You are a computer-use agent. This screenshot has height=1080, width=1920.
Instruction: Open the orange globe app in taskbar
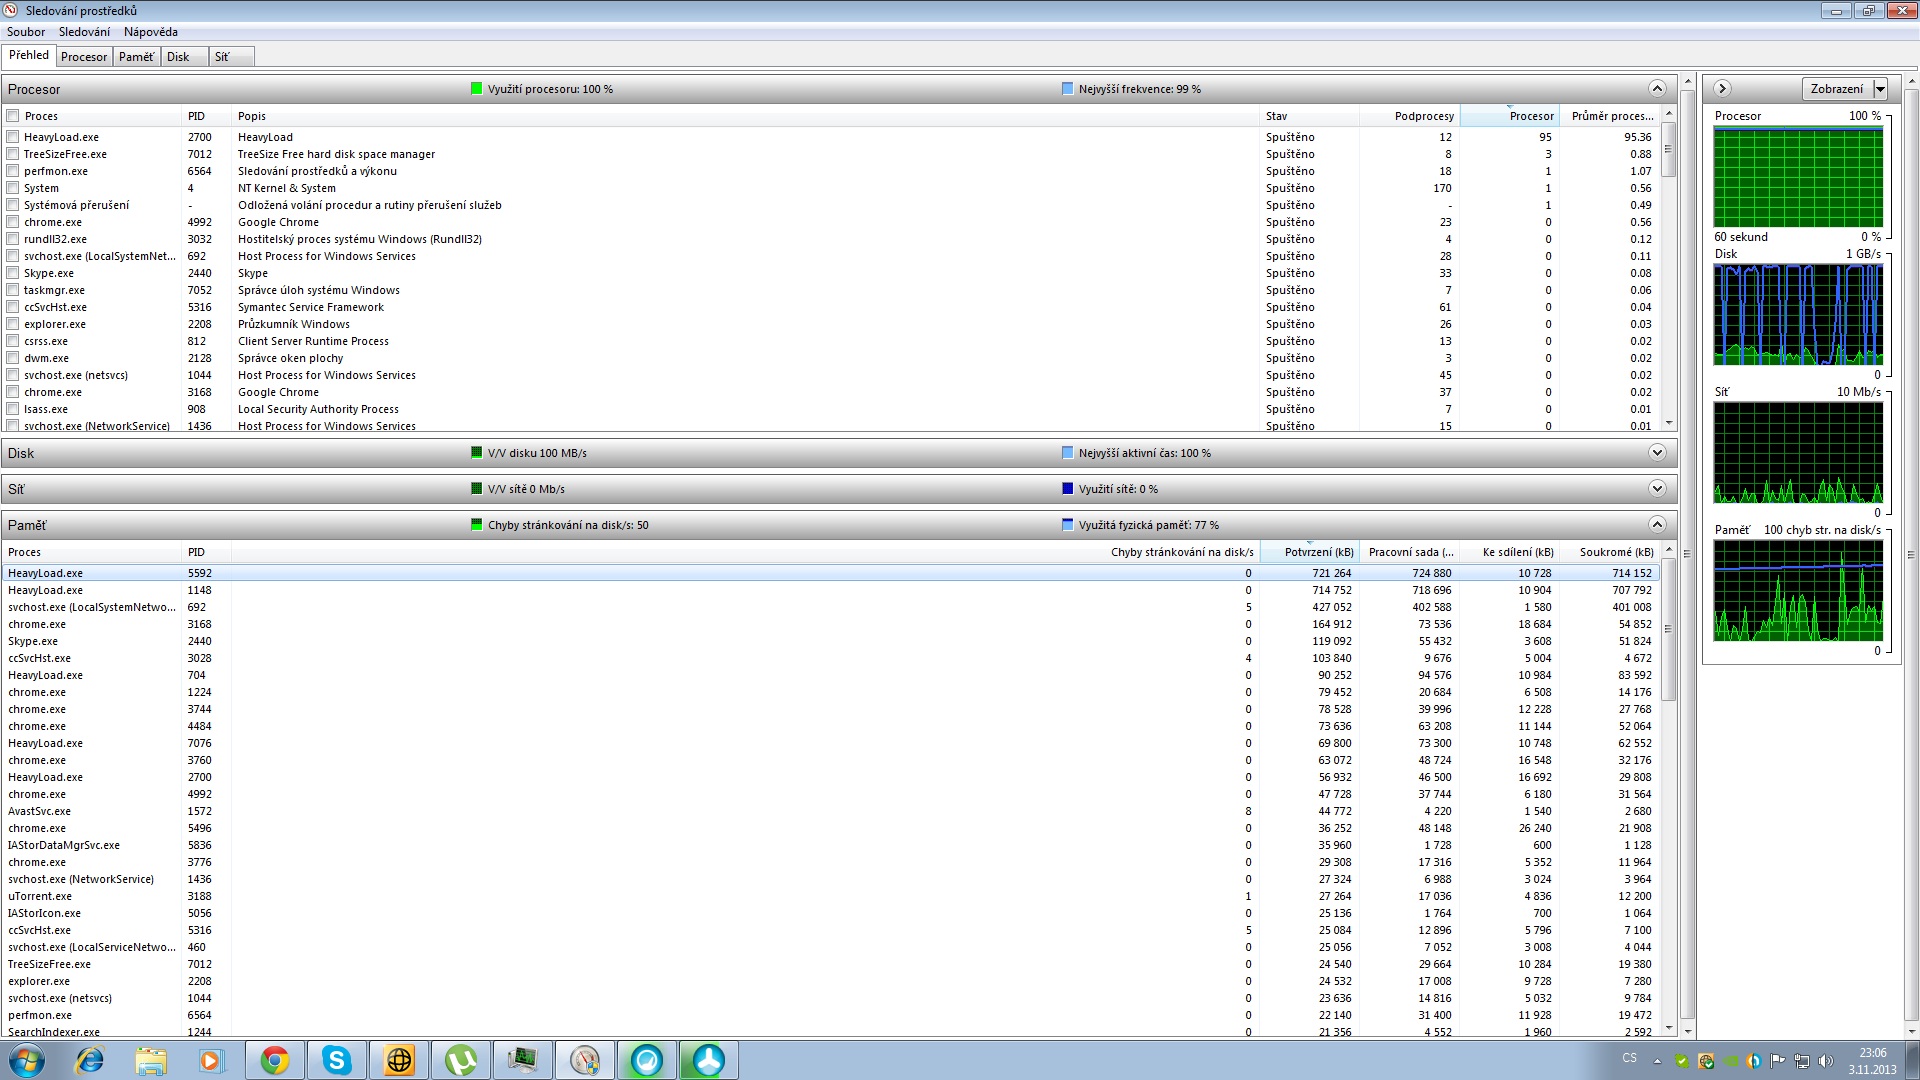399,1060
